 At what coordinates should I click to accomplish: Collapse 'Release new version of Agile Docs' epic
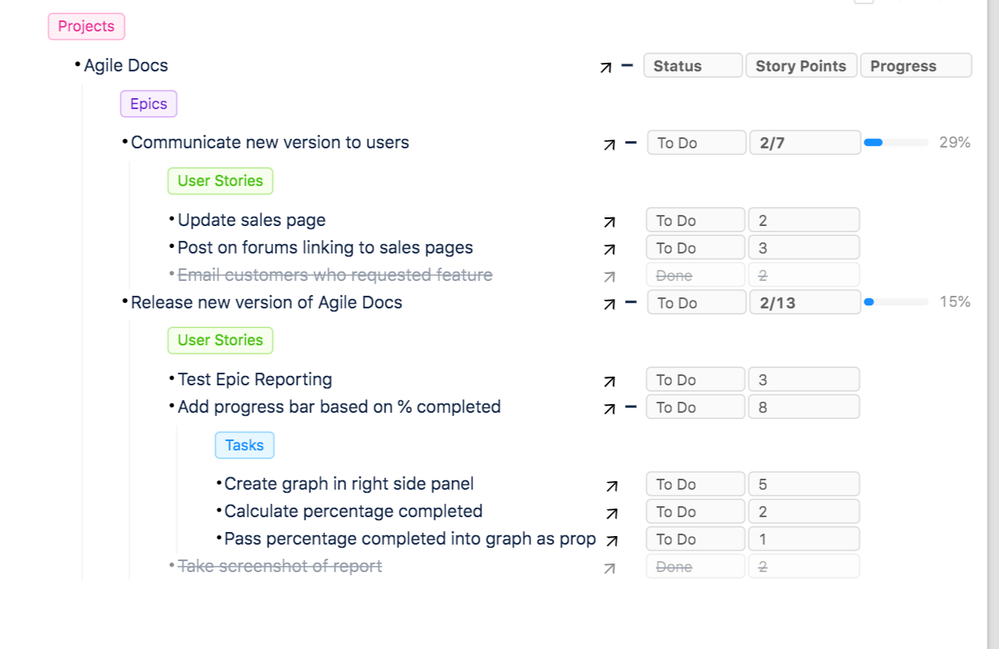(x=631, y=303)
